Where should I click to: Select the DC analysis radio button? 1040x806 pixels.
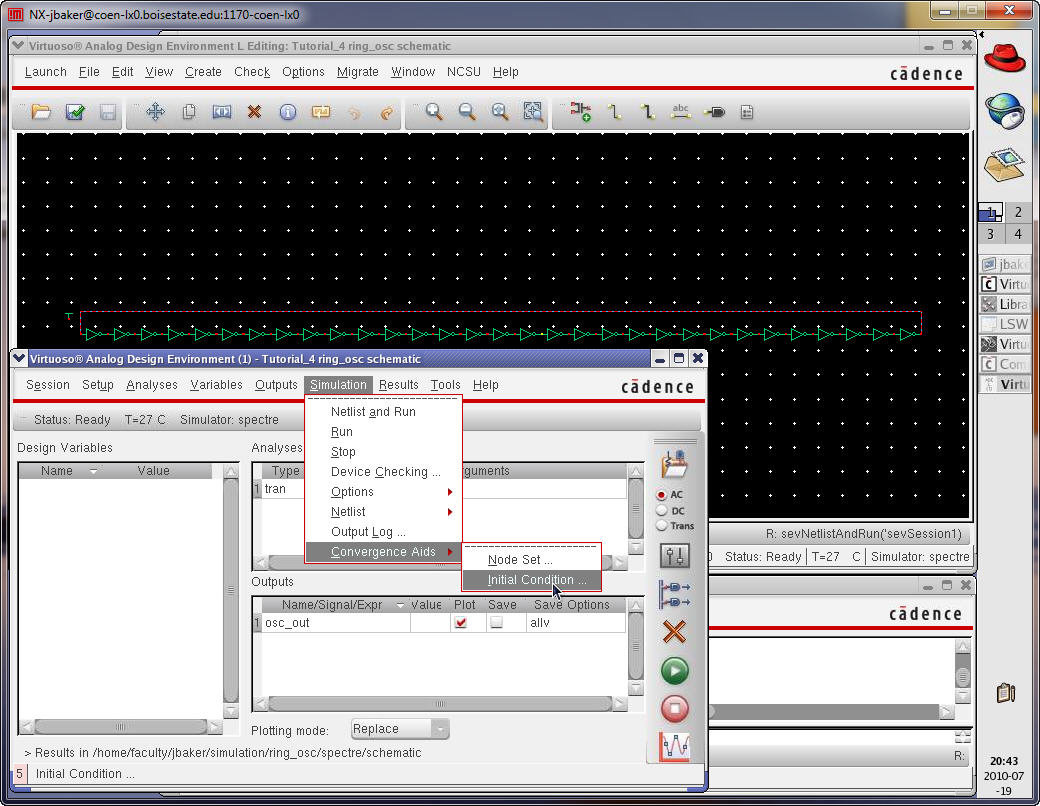(x=662, y=511)
